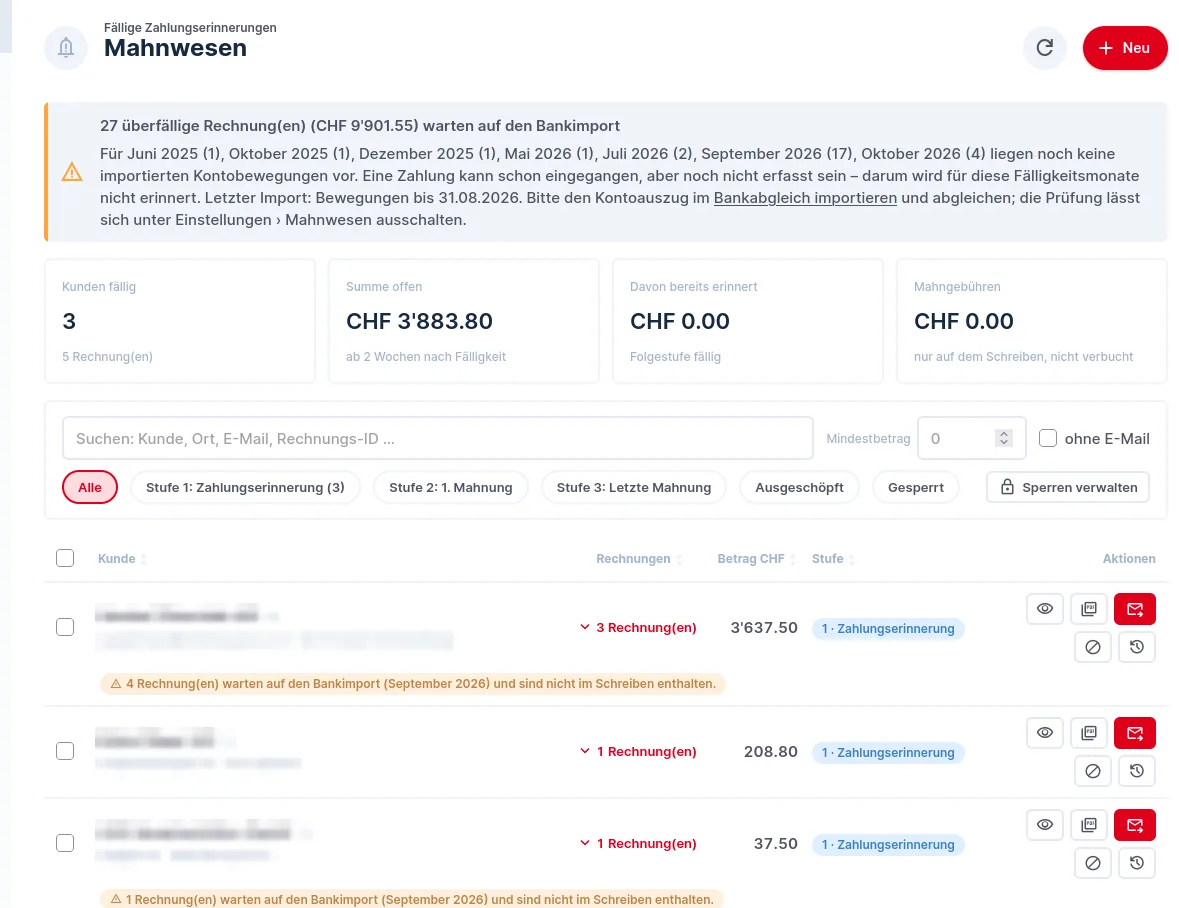Sort by Betrag CHF column

point(756,558)
